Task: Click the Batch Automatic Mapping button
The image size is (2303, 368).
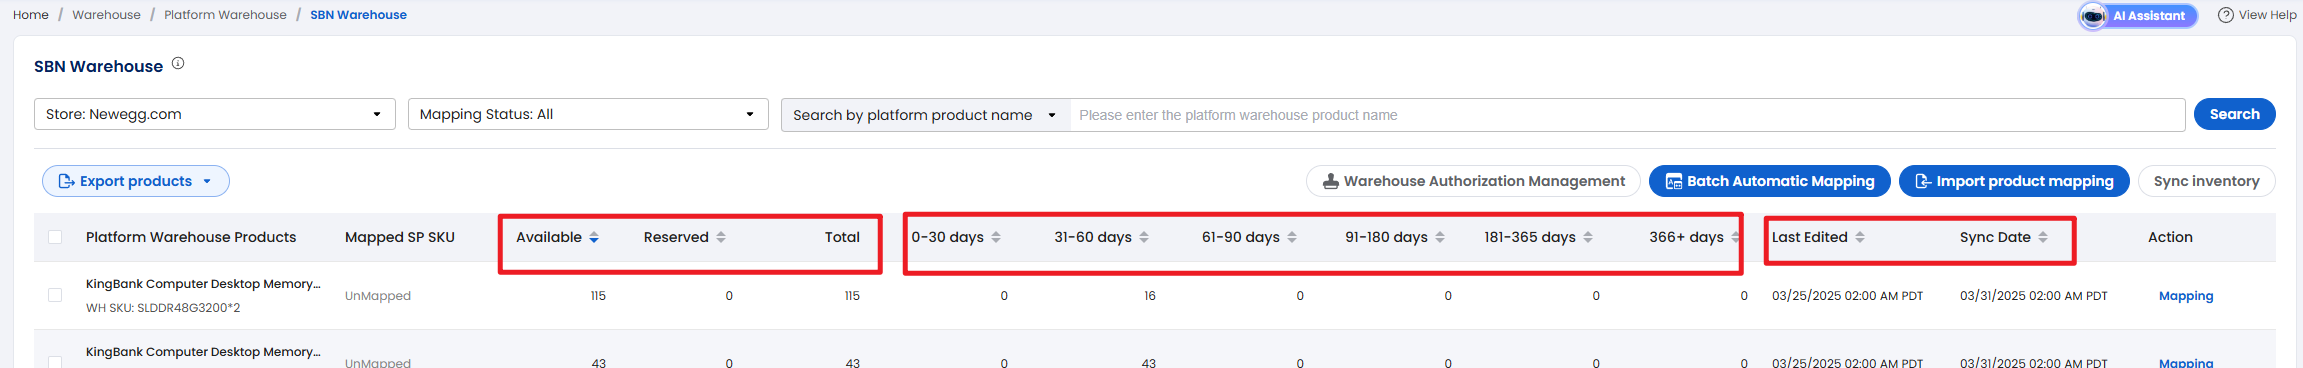Action: (x=1769, y=181)
